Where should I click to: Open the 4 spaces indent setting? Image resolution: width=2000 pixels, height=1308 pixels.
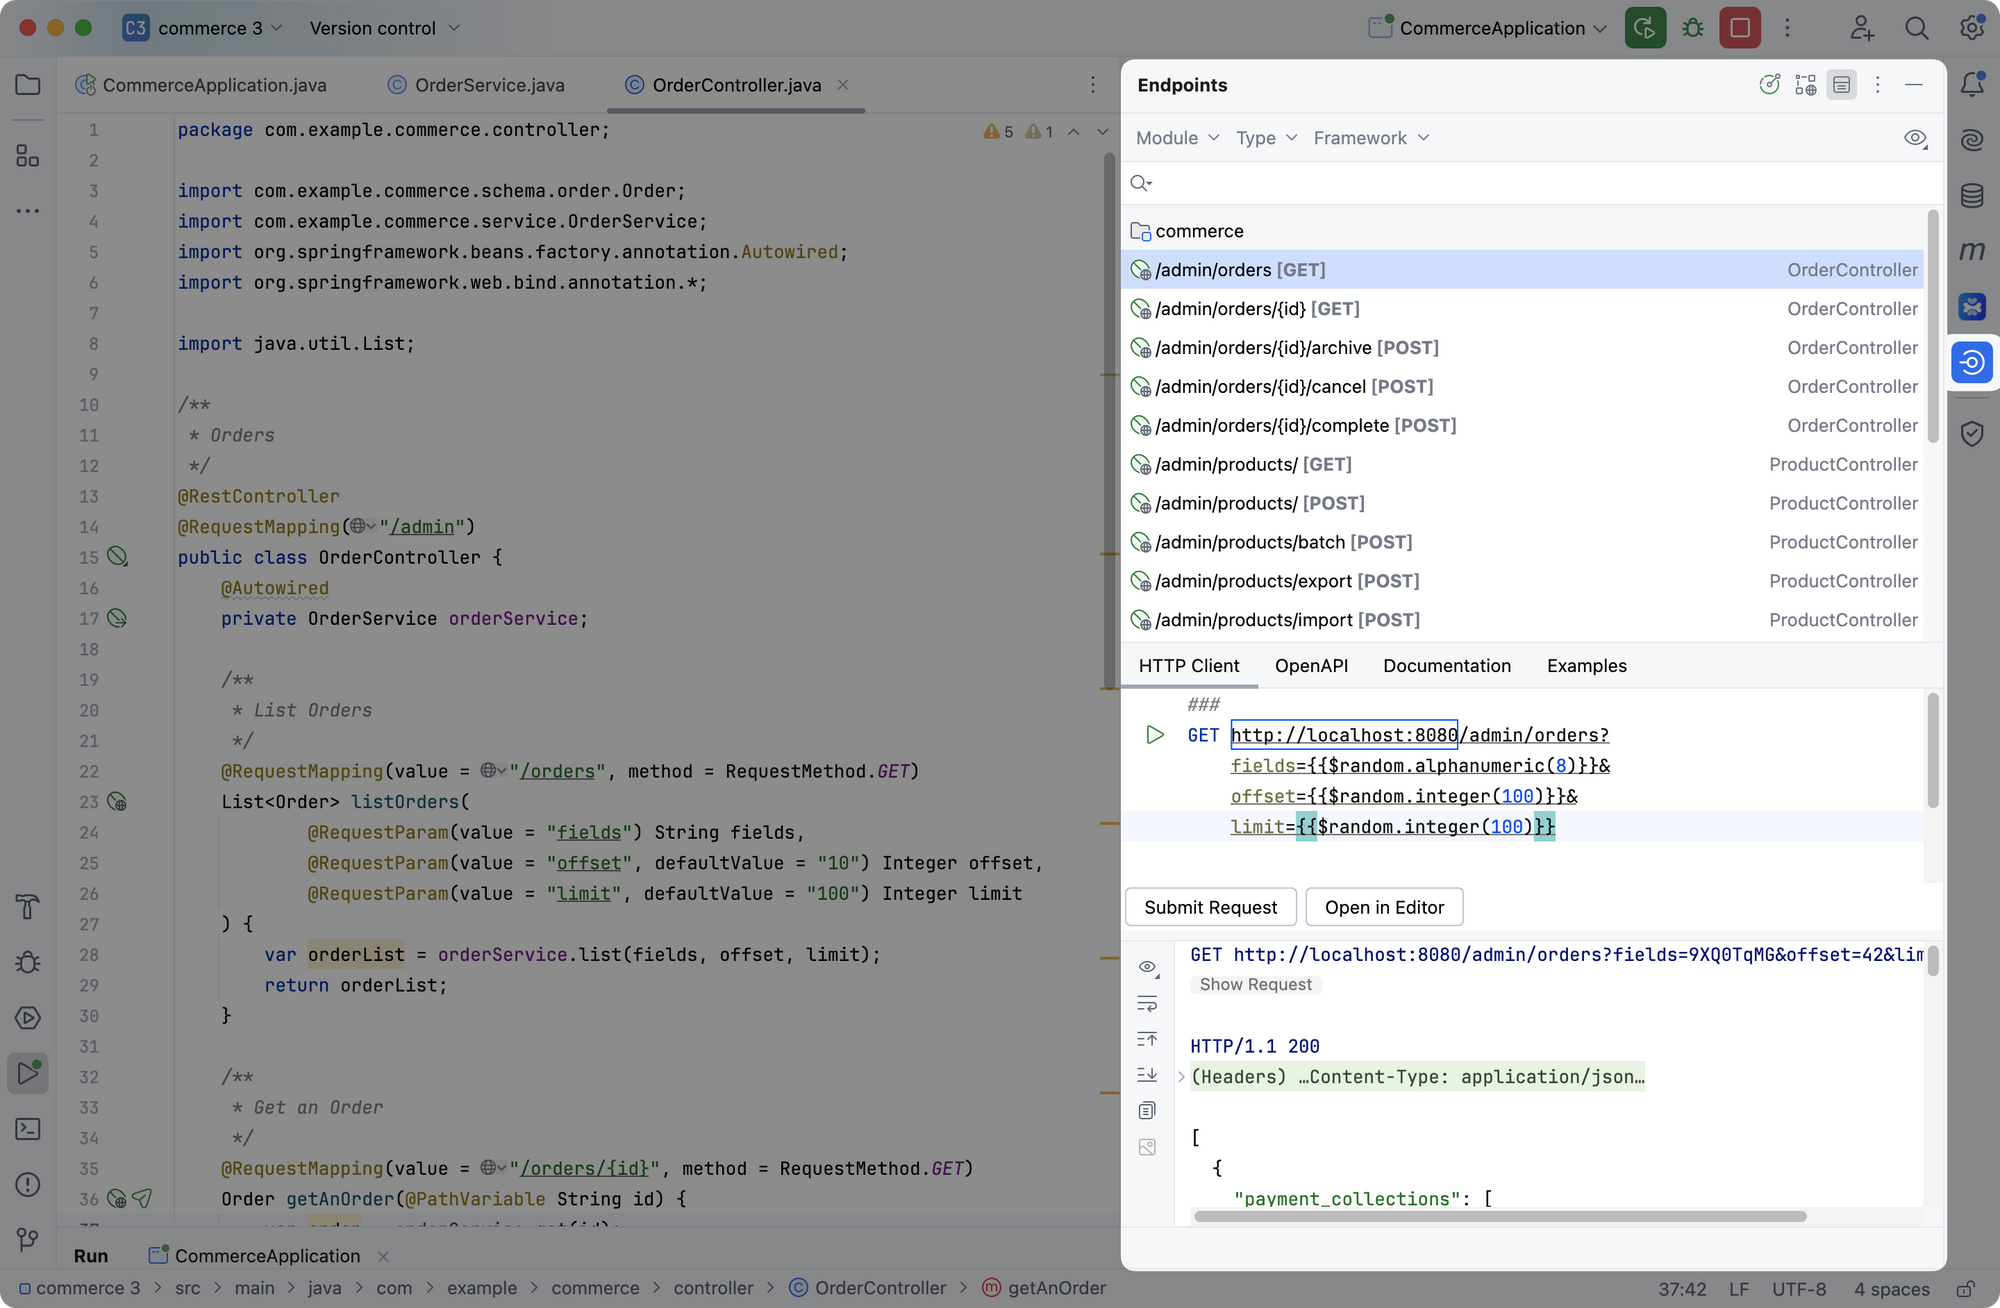tap(1891, 1289)
